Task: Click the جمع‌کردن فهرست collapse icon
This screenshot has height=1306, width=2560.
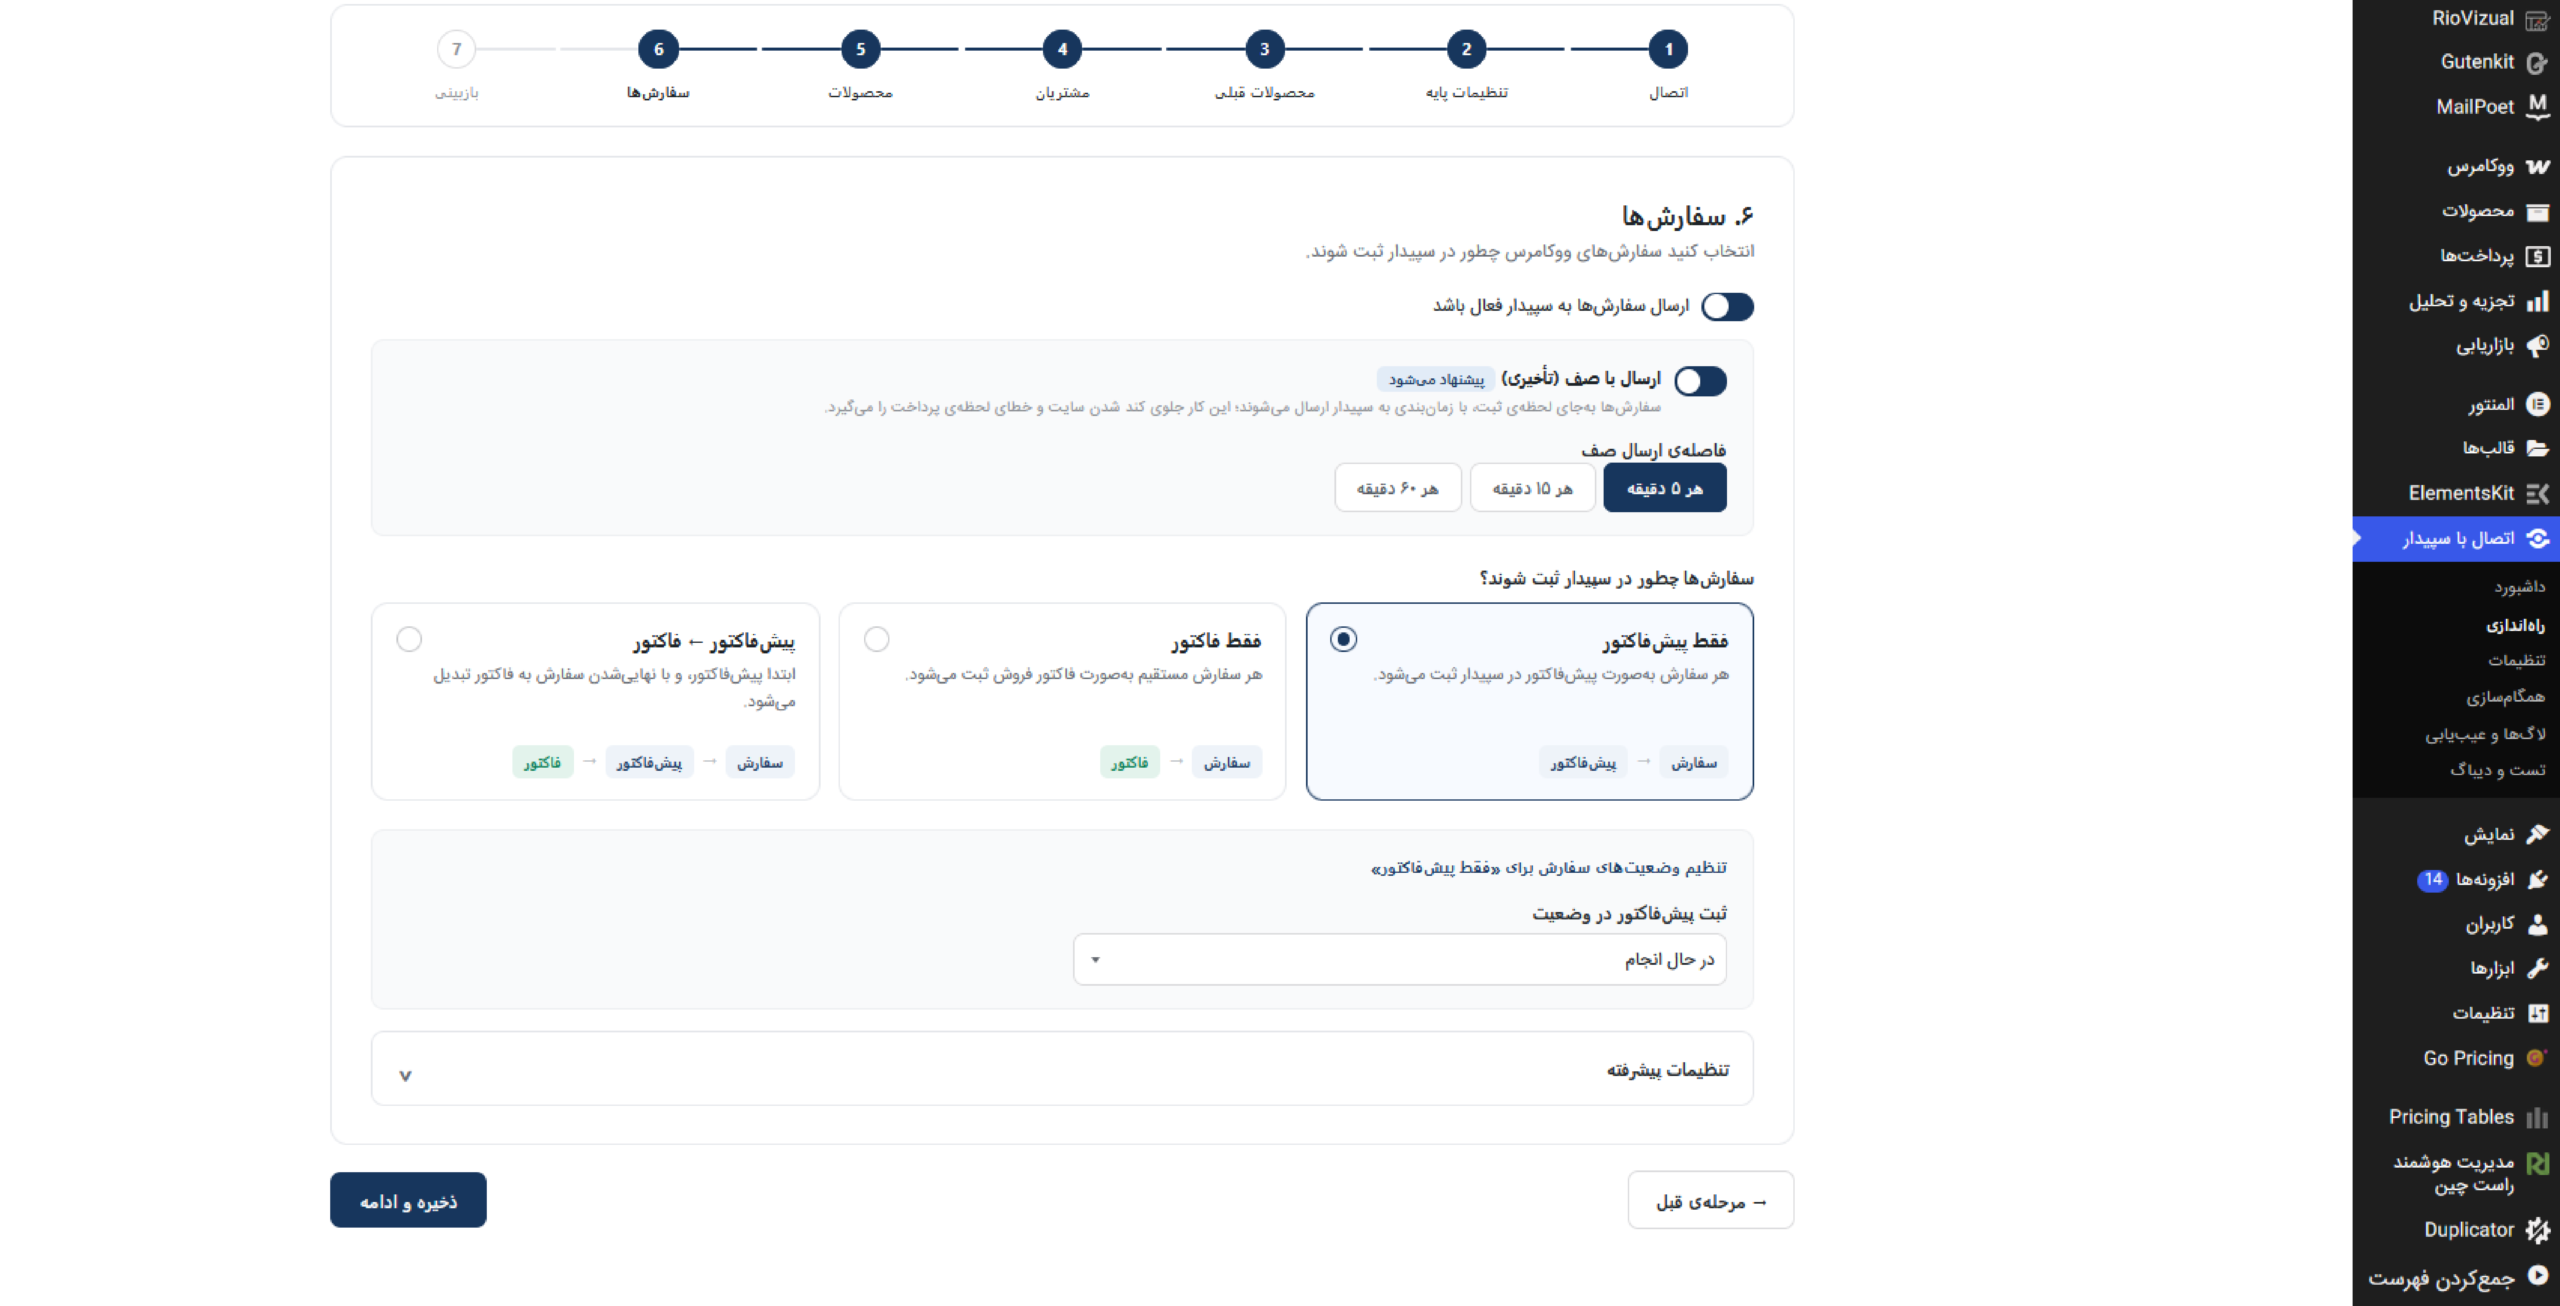Action: [2537, 1275]
